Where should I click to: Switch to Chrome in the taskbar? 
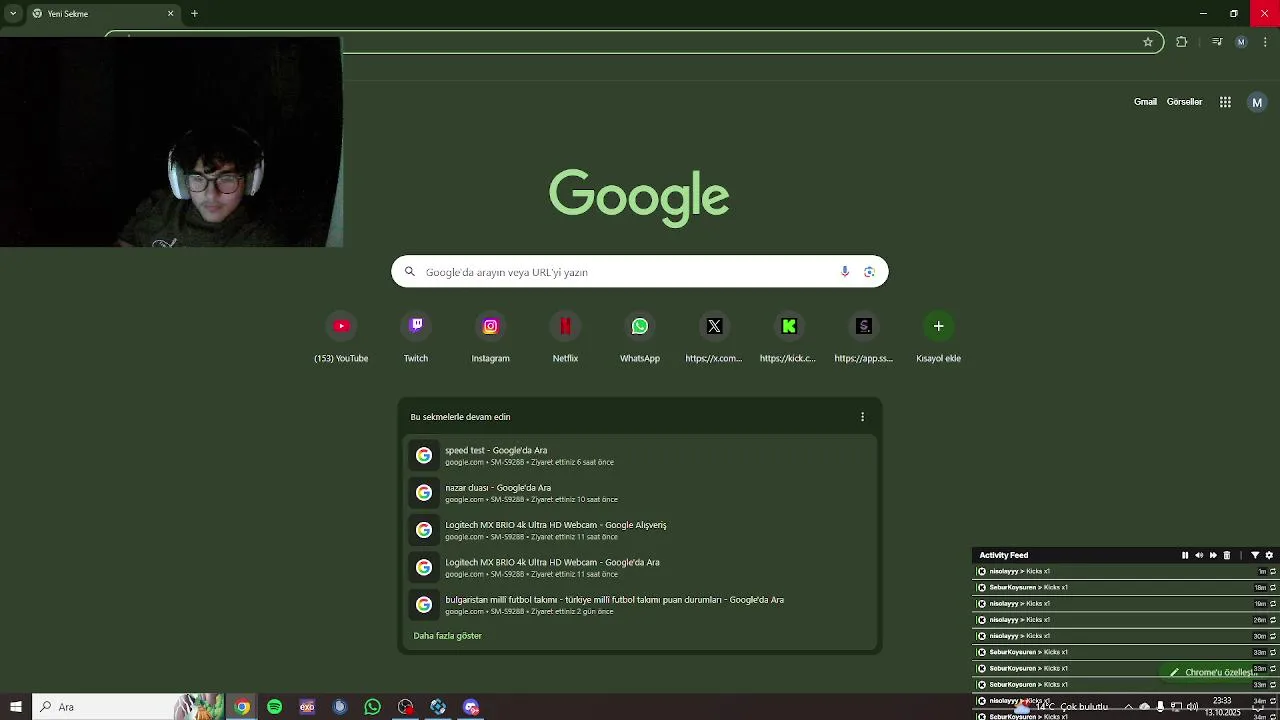(x=242, y=707)
